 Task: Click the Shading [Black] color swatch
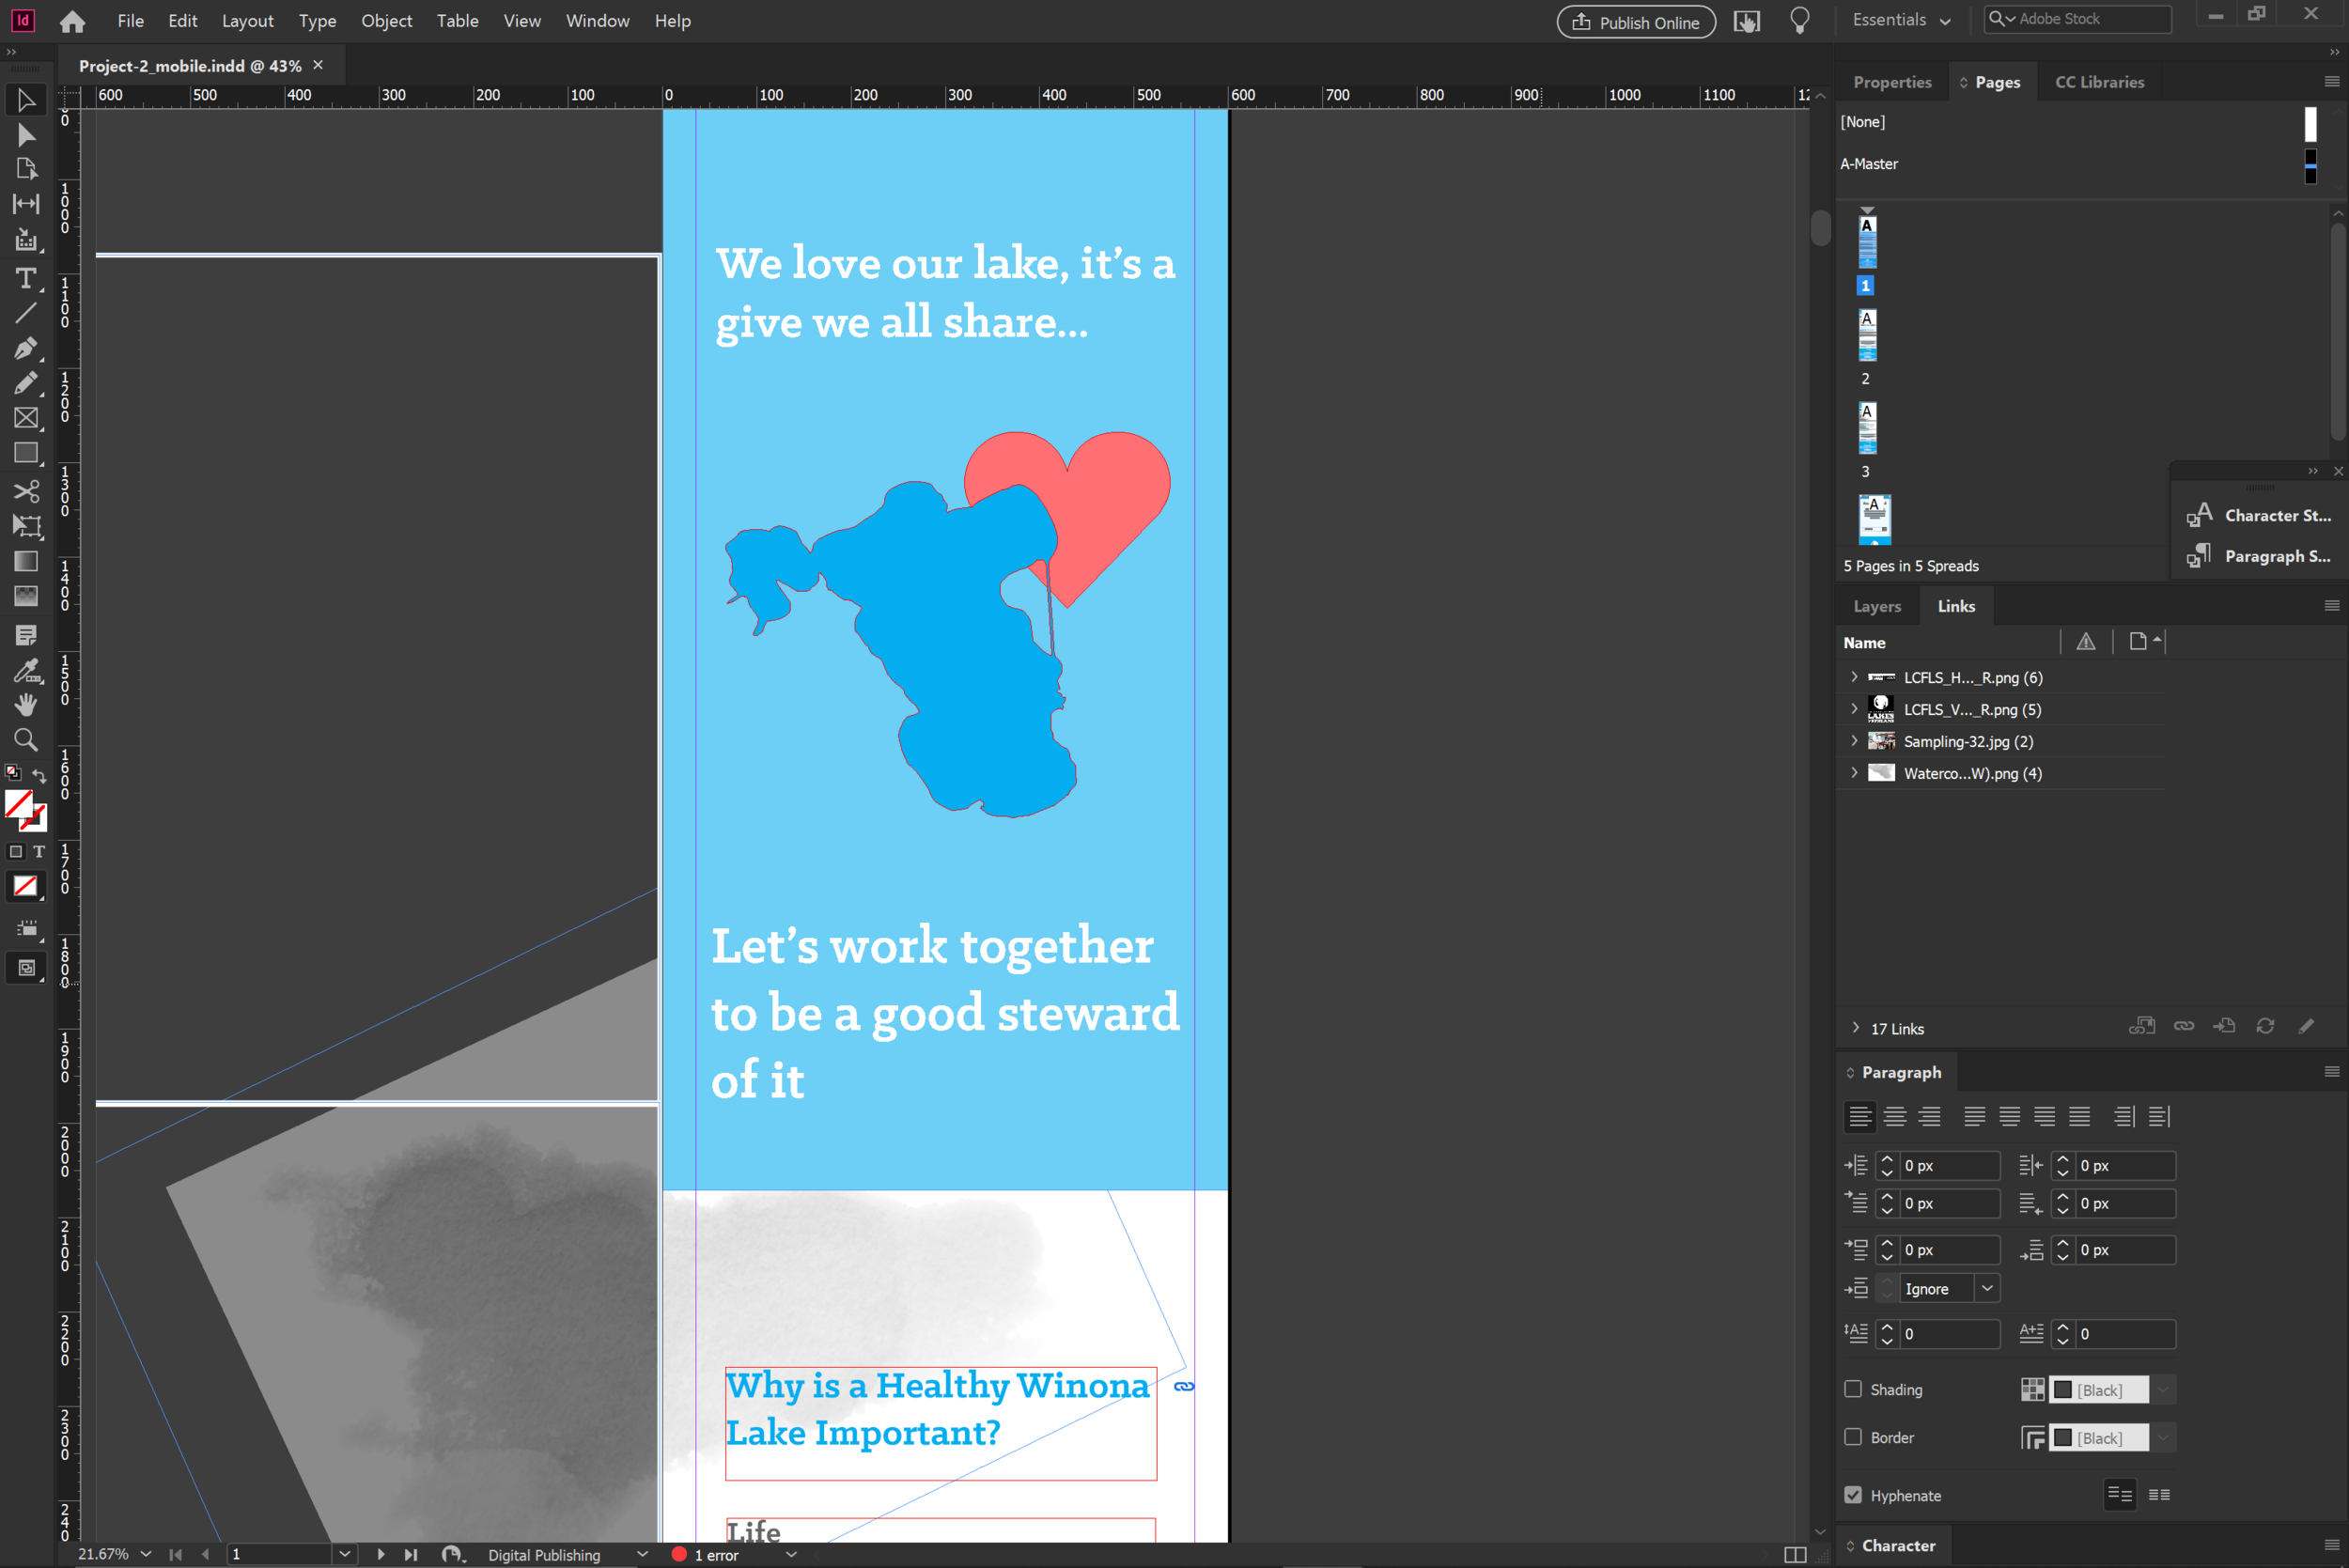pyautogui.click(x=2098, y=1389)
